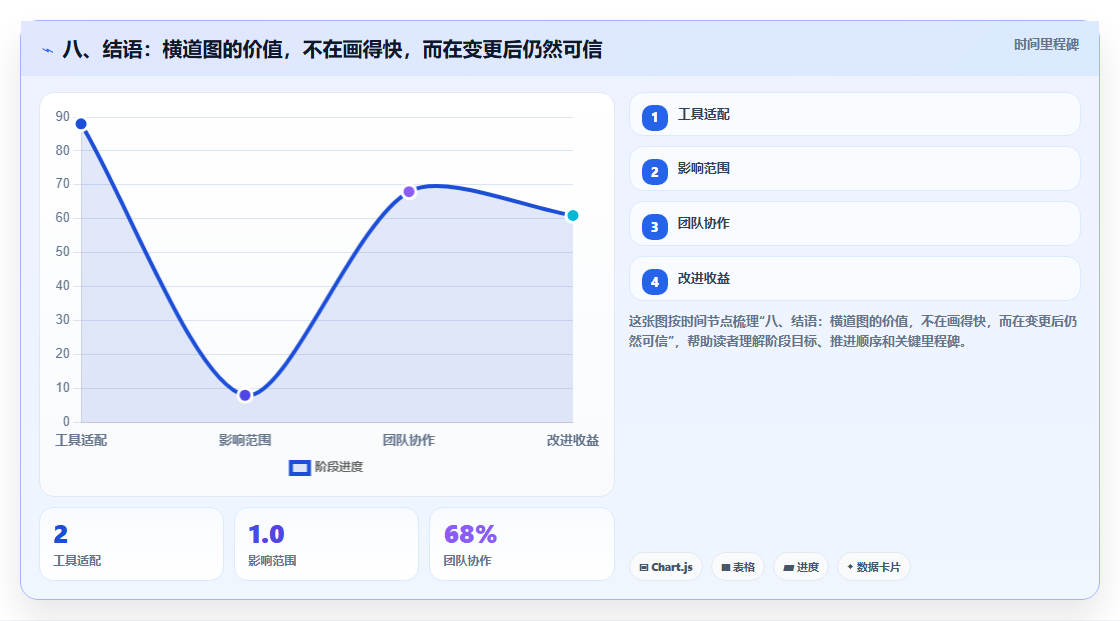This screenshot has width=1120, height=621.
Task: Click the number 4 badge for 改进收益
Action: click(x=654, y=282)
